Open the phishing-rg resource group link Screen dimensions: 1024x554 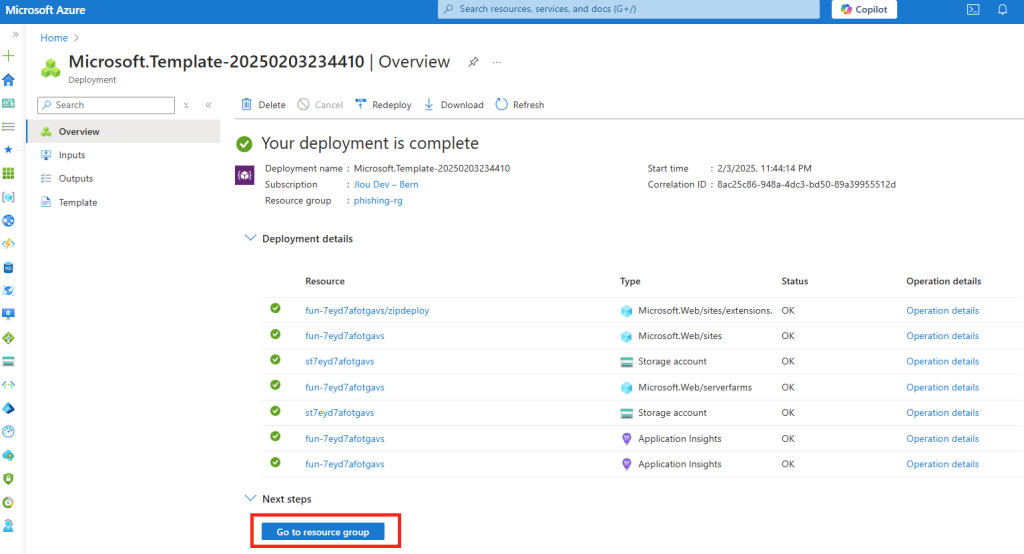[x=378, y=201]
